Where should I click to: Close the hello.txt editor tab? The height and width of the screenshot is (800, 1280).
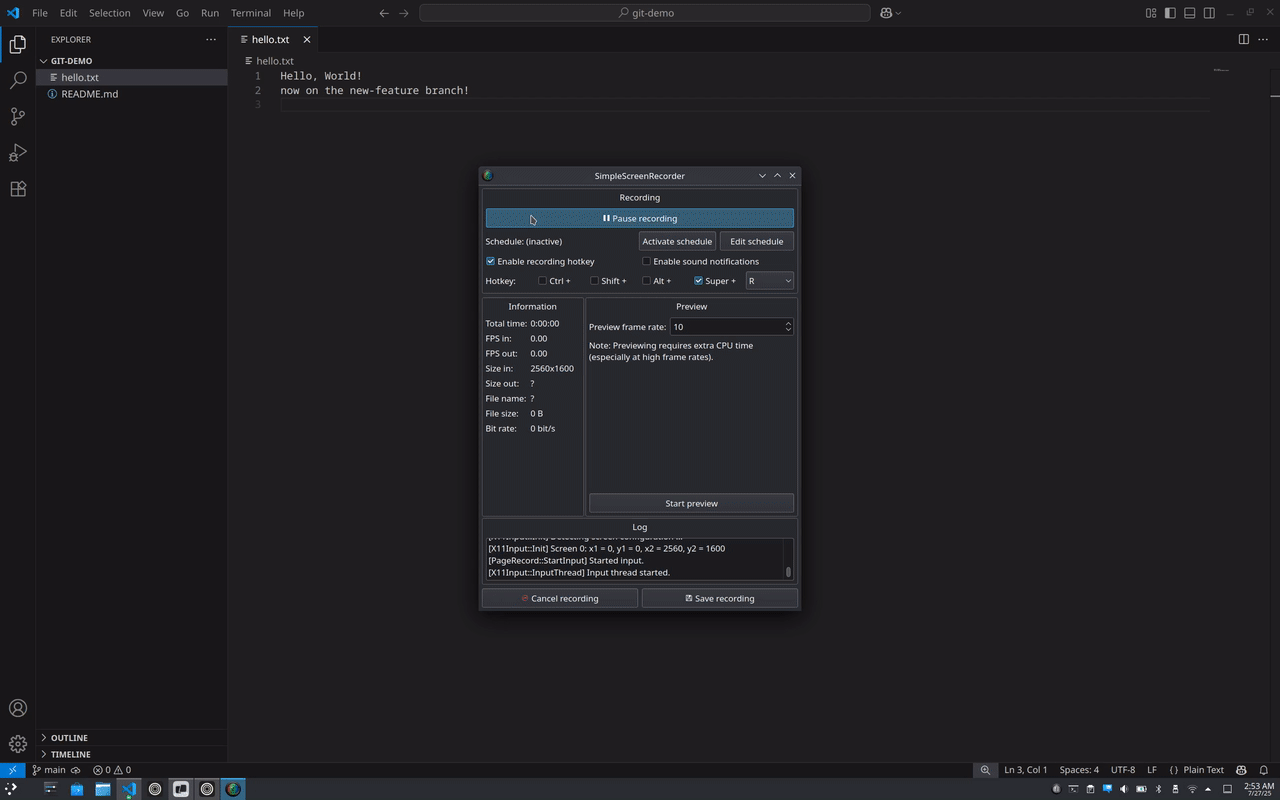click(x=307, y=39)
